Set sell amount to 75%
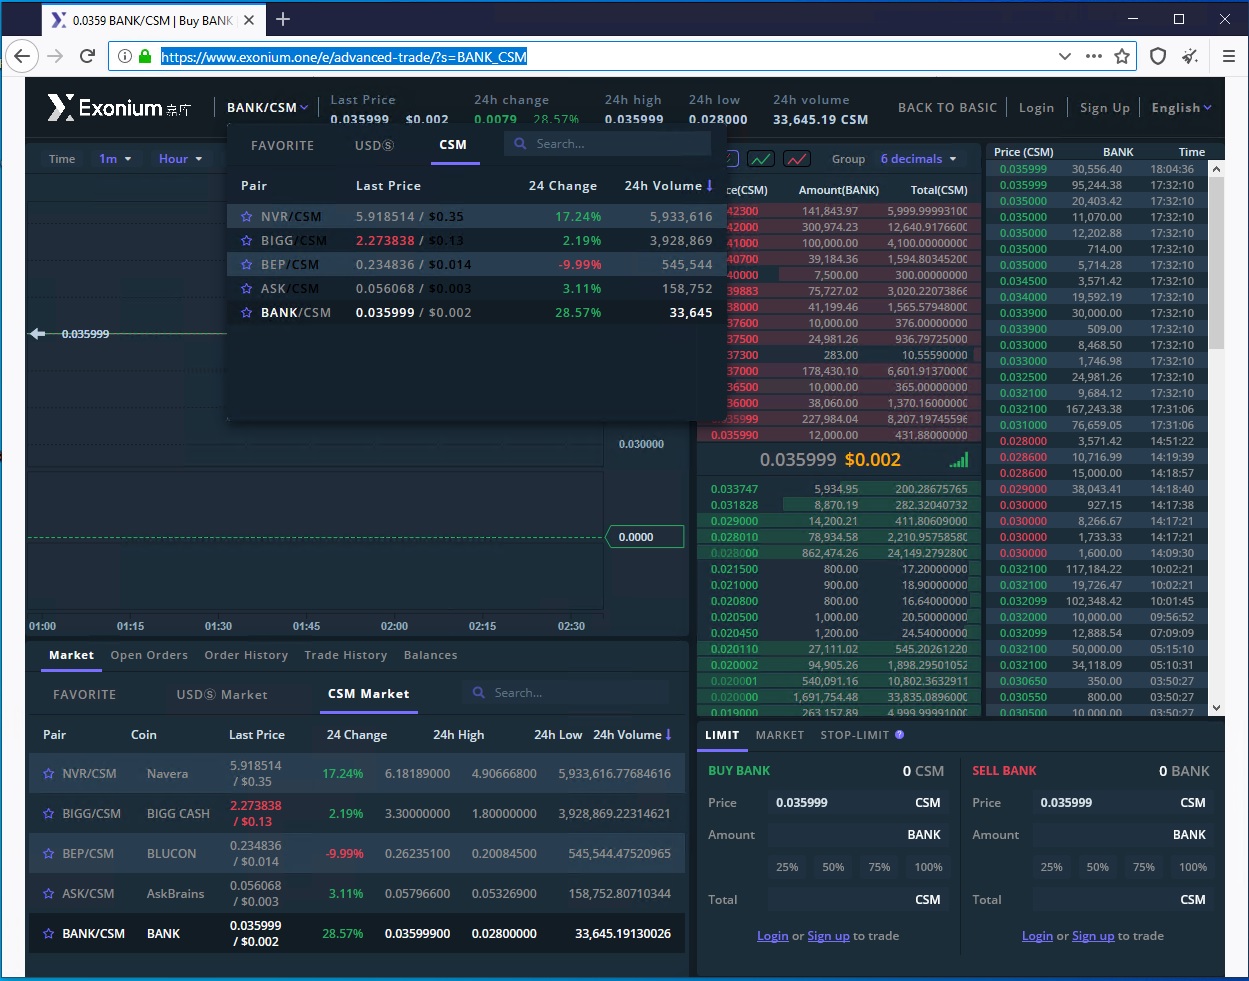 click(x=1144, y=867)
